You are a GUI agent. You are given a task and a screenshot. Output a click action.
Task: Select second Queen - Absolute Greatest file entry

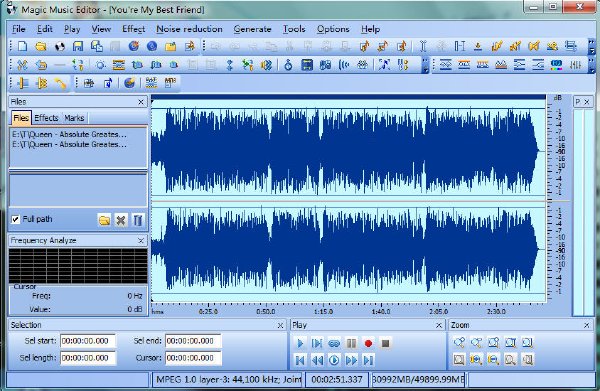coord(69,144)
